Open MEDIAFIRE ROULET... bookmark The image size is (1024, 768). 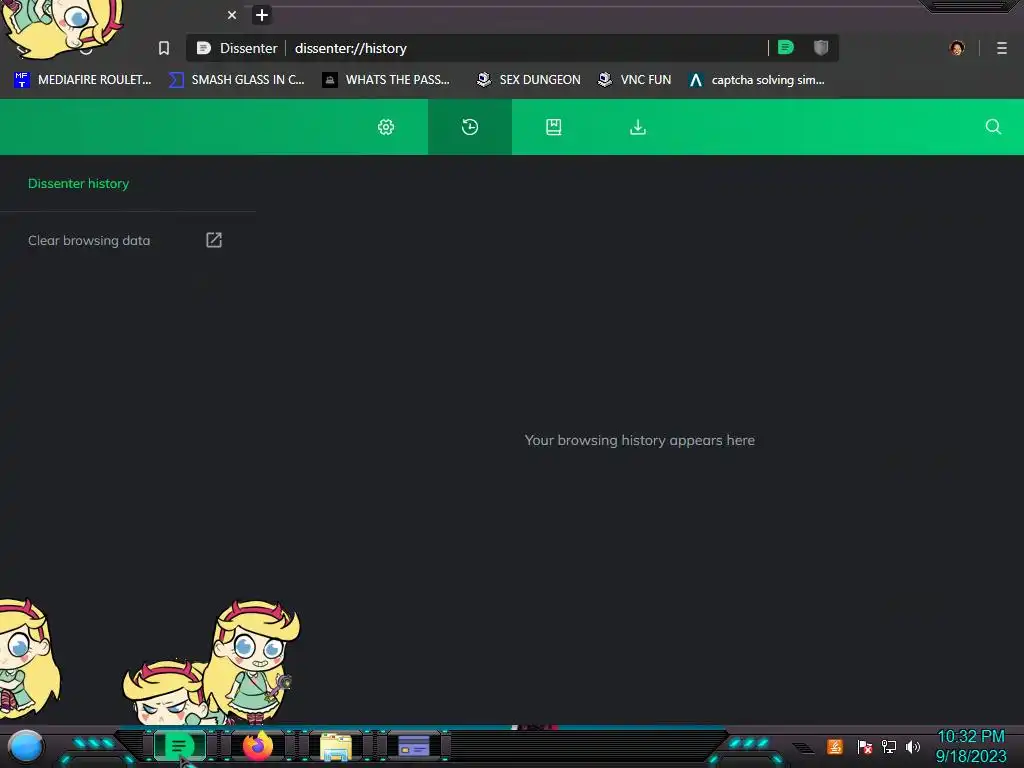click(x=83, y=80)
